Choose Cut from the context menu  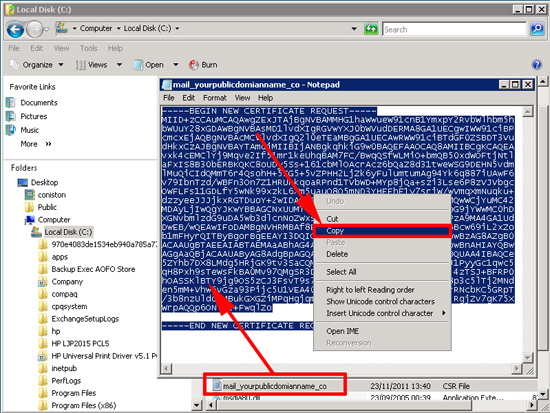click(x=382, y=219)
